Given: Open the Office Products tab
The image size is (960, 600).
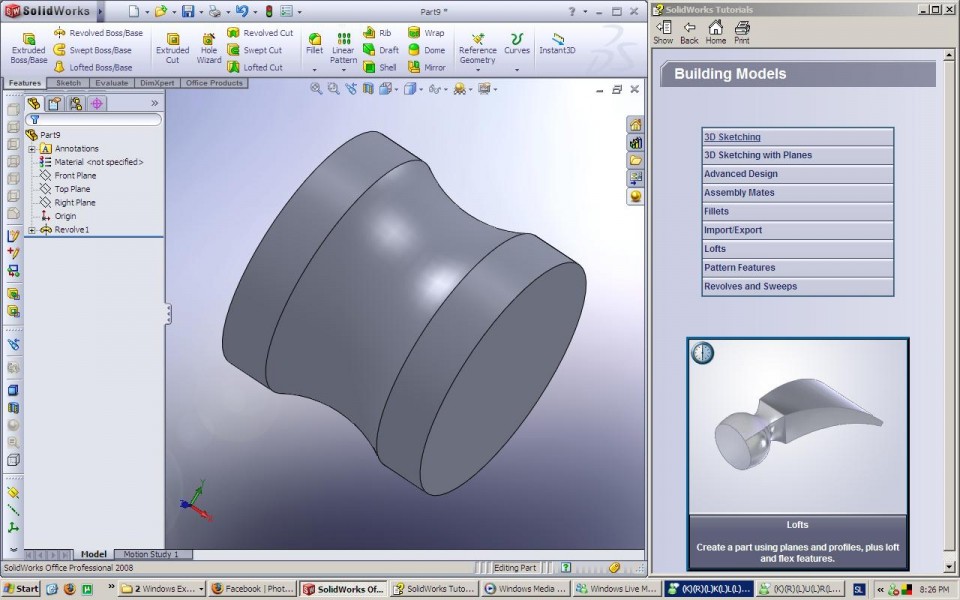Looking at the screenshot, I should point(214,83).
